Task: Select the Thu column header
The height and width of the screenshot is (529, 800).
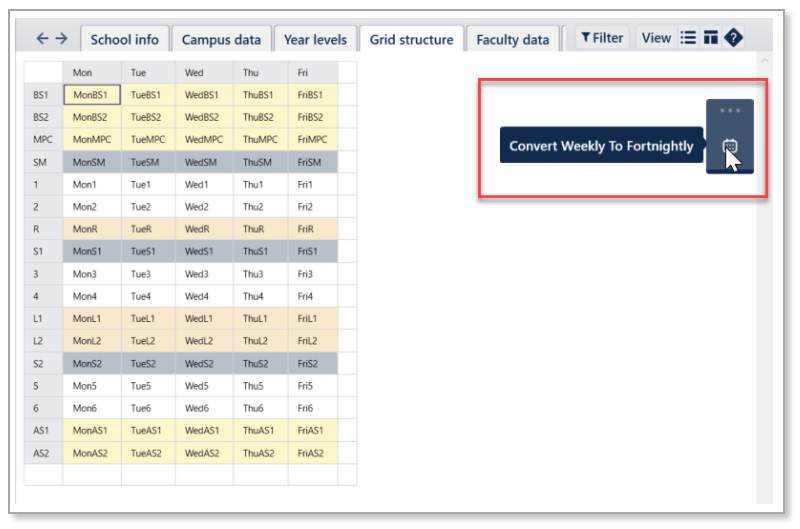Action: click(261, 72)
